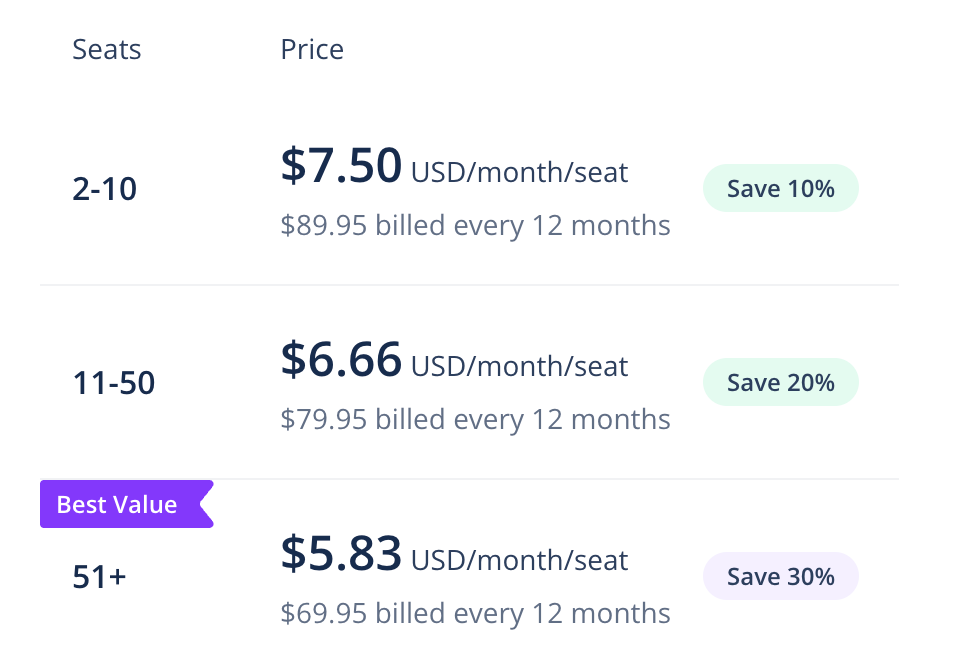Image resolution: width=958 pixels, height=662 pixels.
Task: Click the $69.95 billed every 12 months text
Action: pyautogui.click(x=475, y=613)
